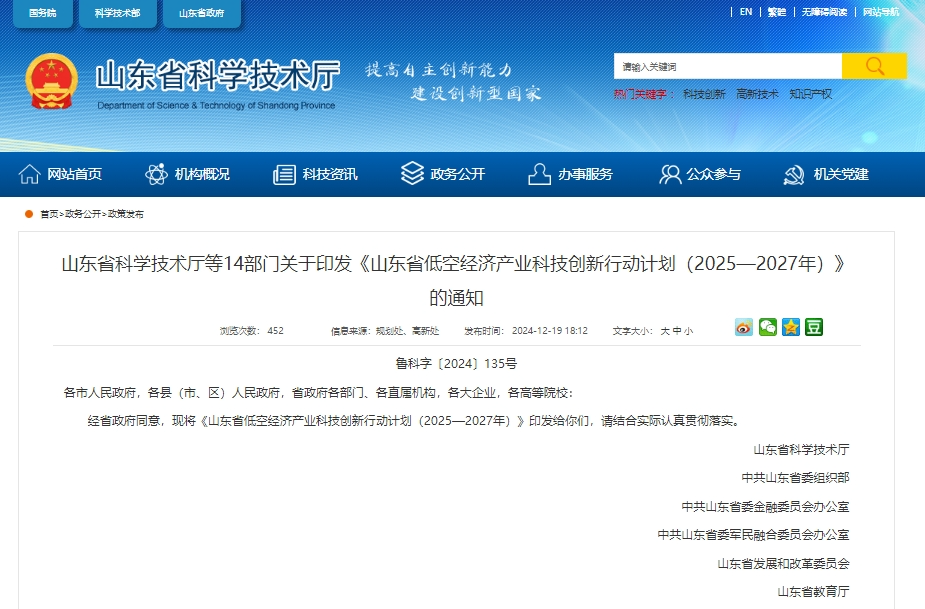Click the emblem icon beside 机关党建
925x609 pixels.
tap(794, 173)
